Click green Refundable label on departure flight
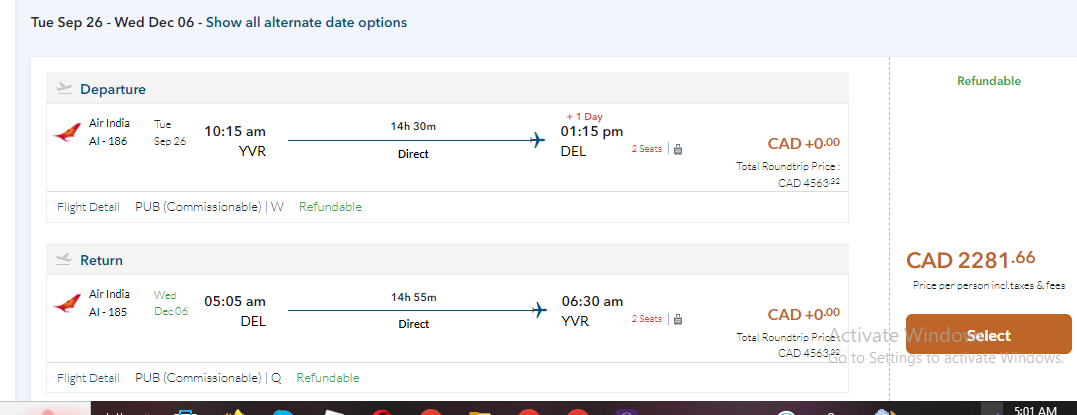1077x415 pixels. (330, 207)
